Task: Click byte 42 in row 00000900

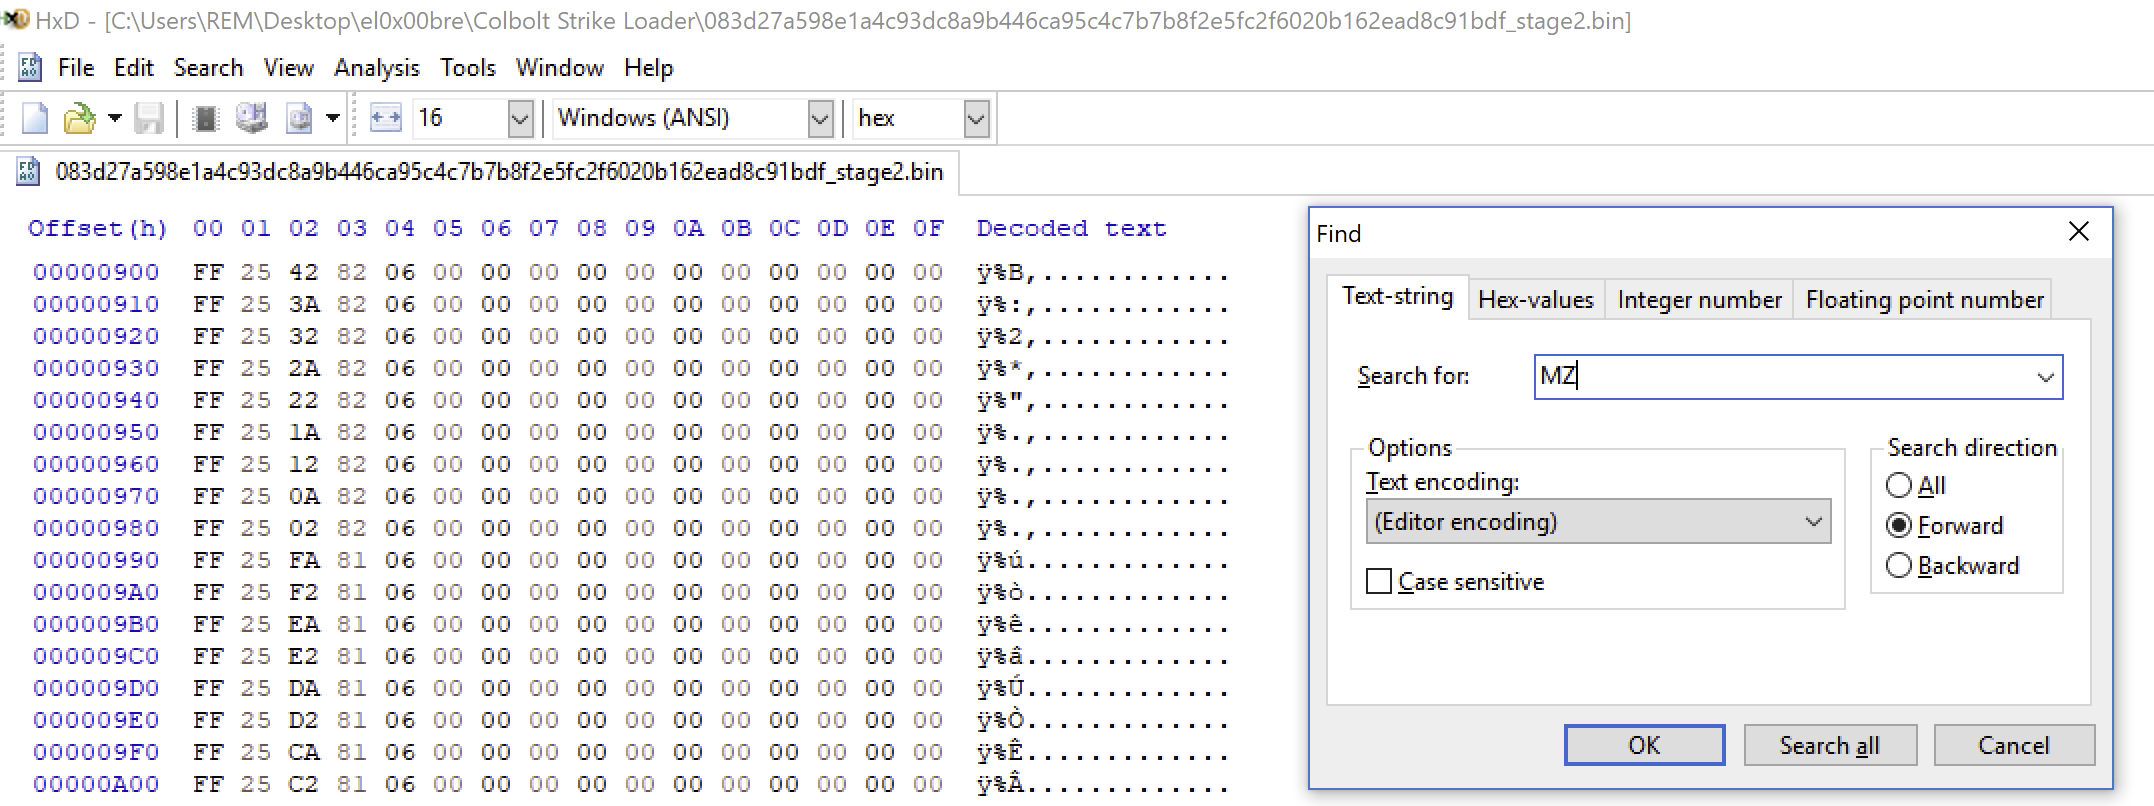Action: pyautogui.click(x=303, y=272)
